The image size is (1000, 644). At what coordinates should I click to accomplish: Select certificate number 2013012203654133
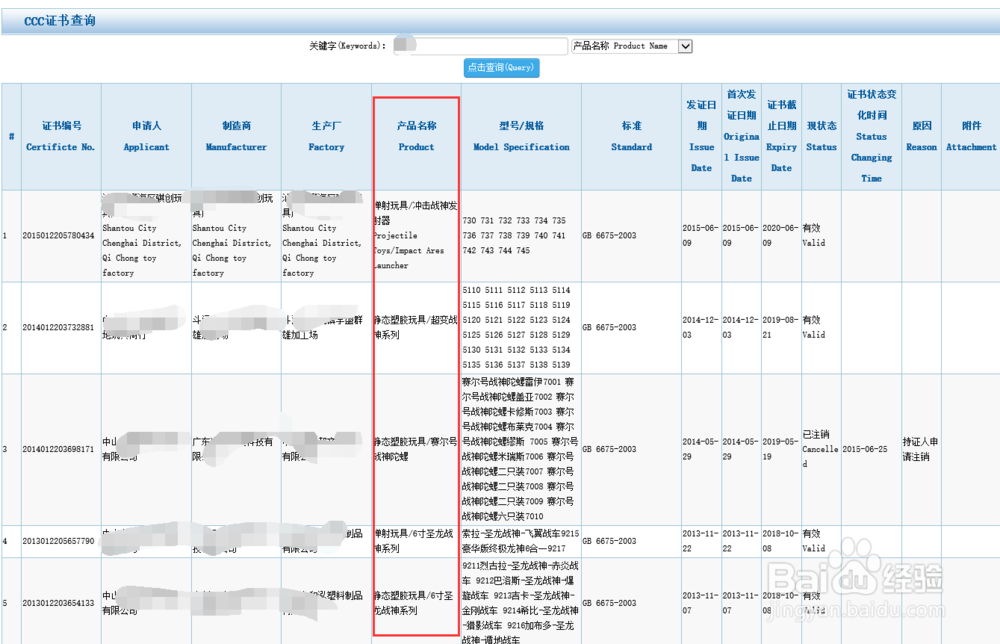click(x=59, y=603)
